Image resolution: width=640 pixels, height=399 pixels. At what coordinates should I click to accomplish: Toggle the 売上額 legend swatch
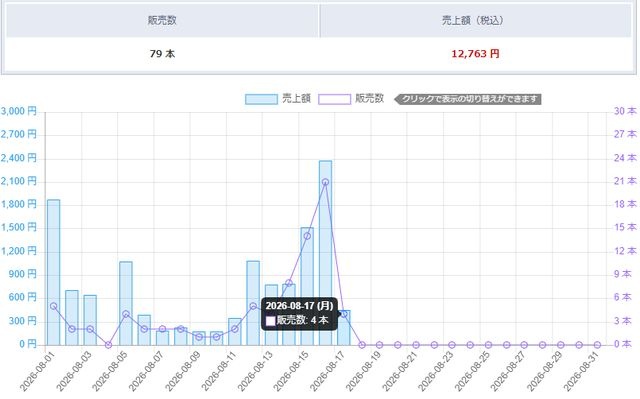[261, 99]
